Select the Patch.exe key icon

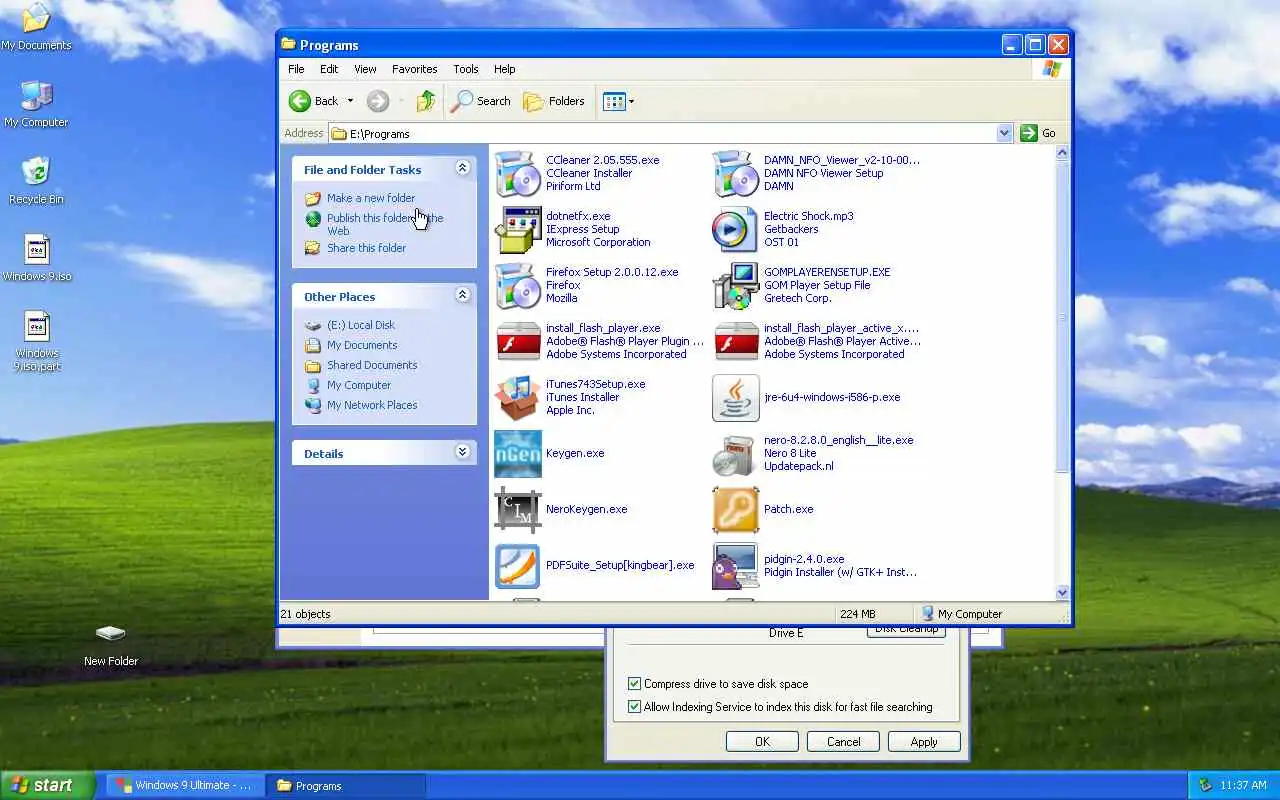point(736,509)
